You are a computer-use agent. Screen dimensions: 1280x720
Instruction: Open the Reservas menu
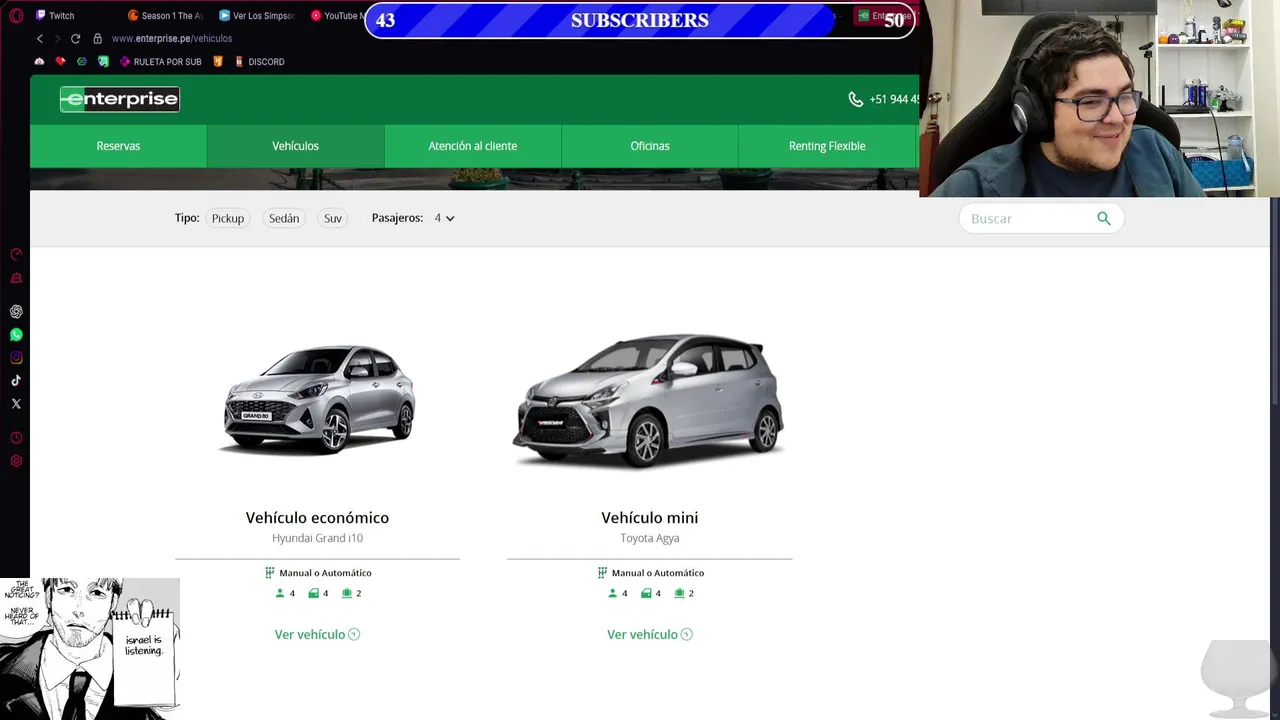click(118, 146)
